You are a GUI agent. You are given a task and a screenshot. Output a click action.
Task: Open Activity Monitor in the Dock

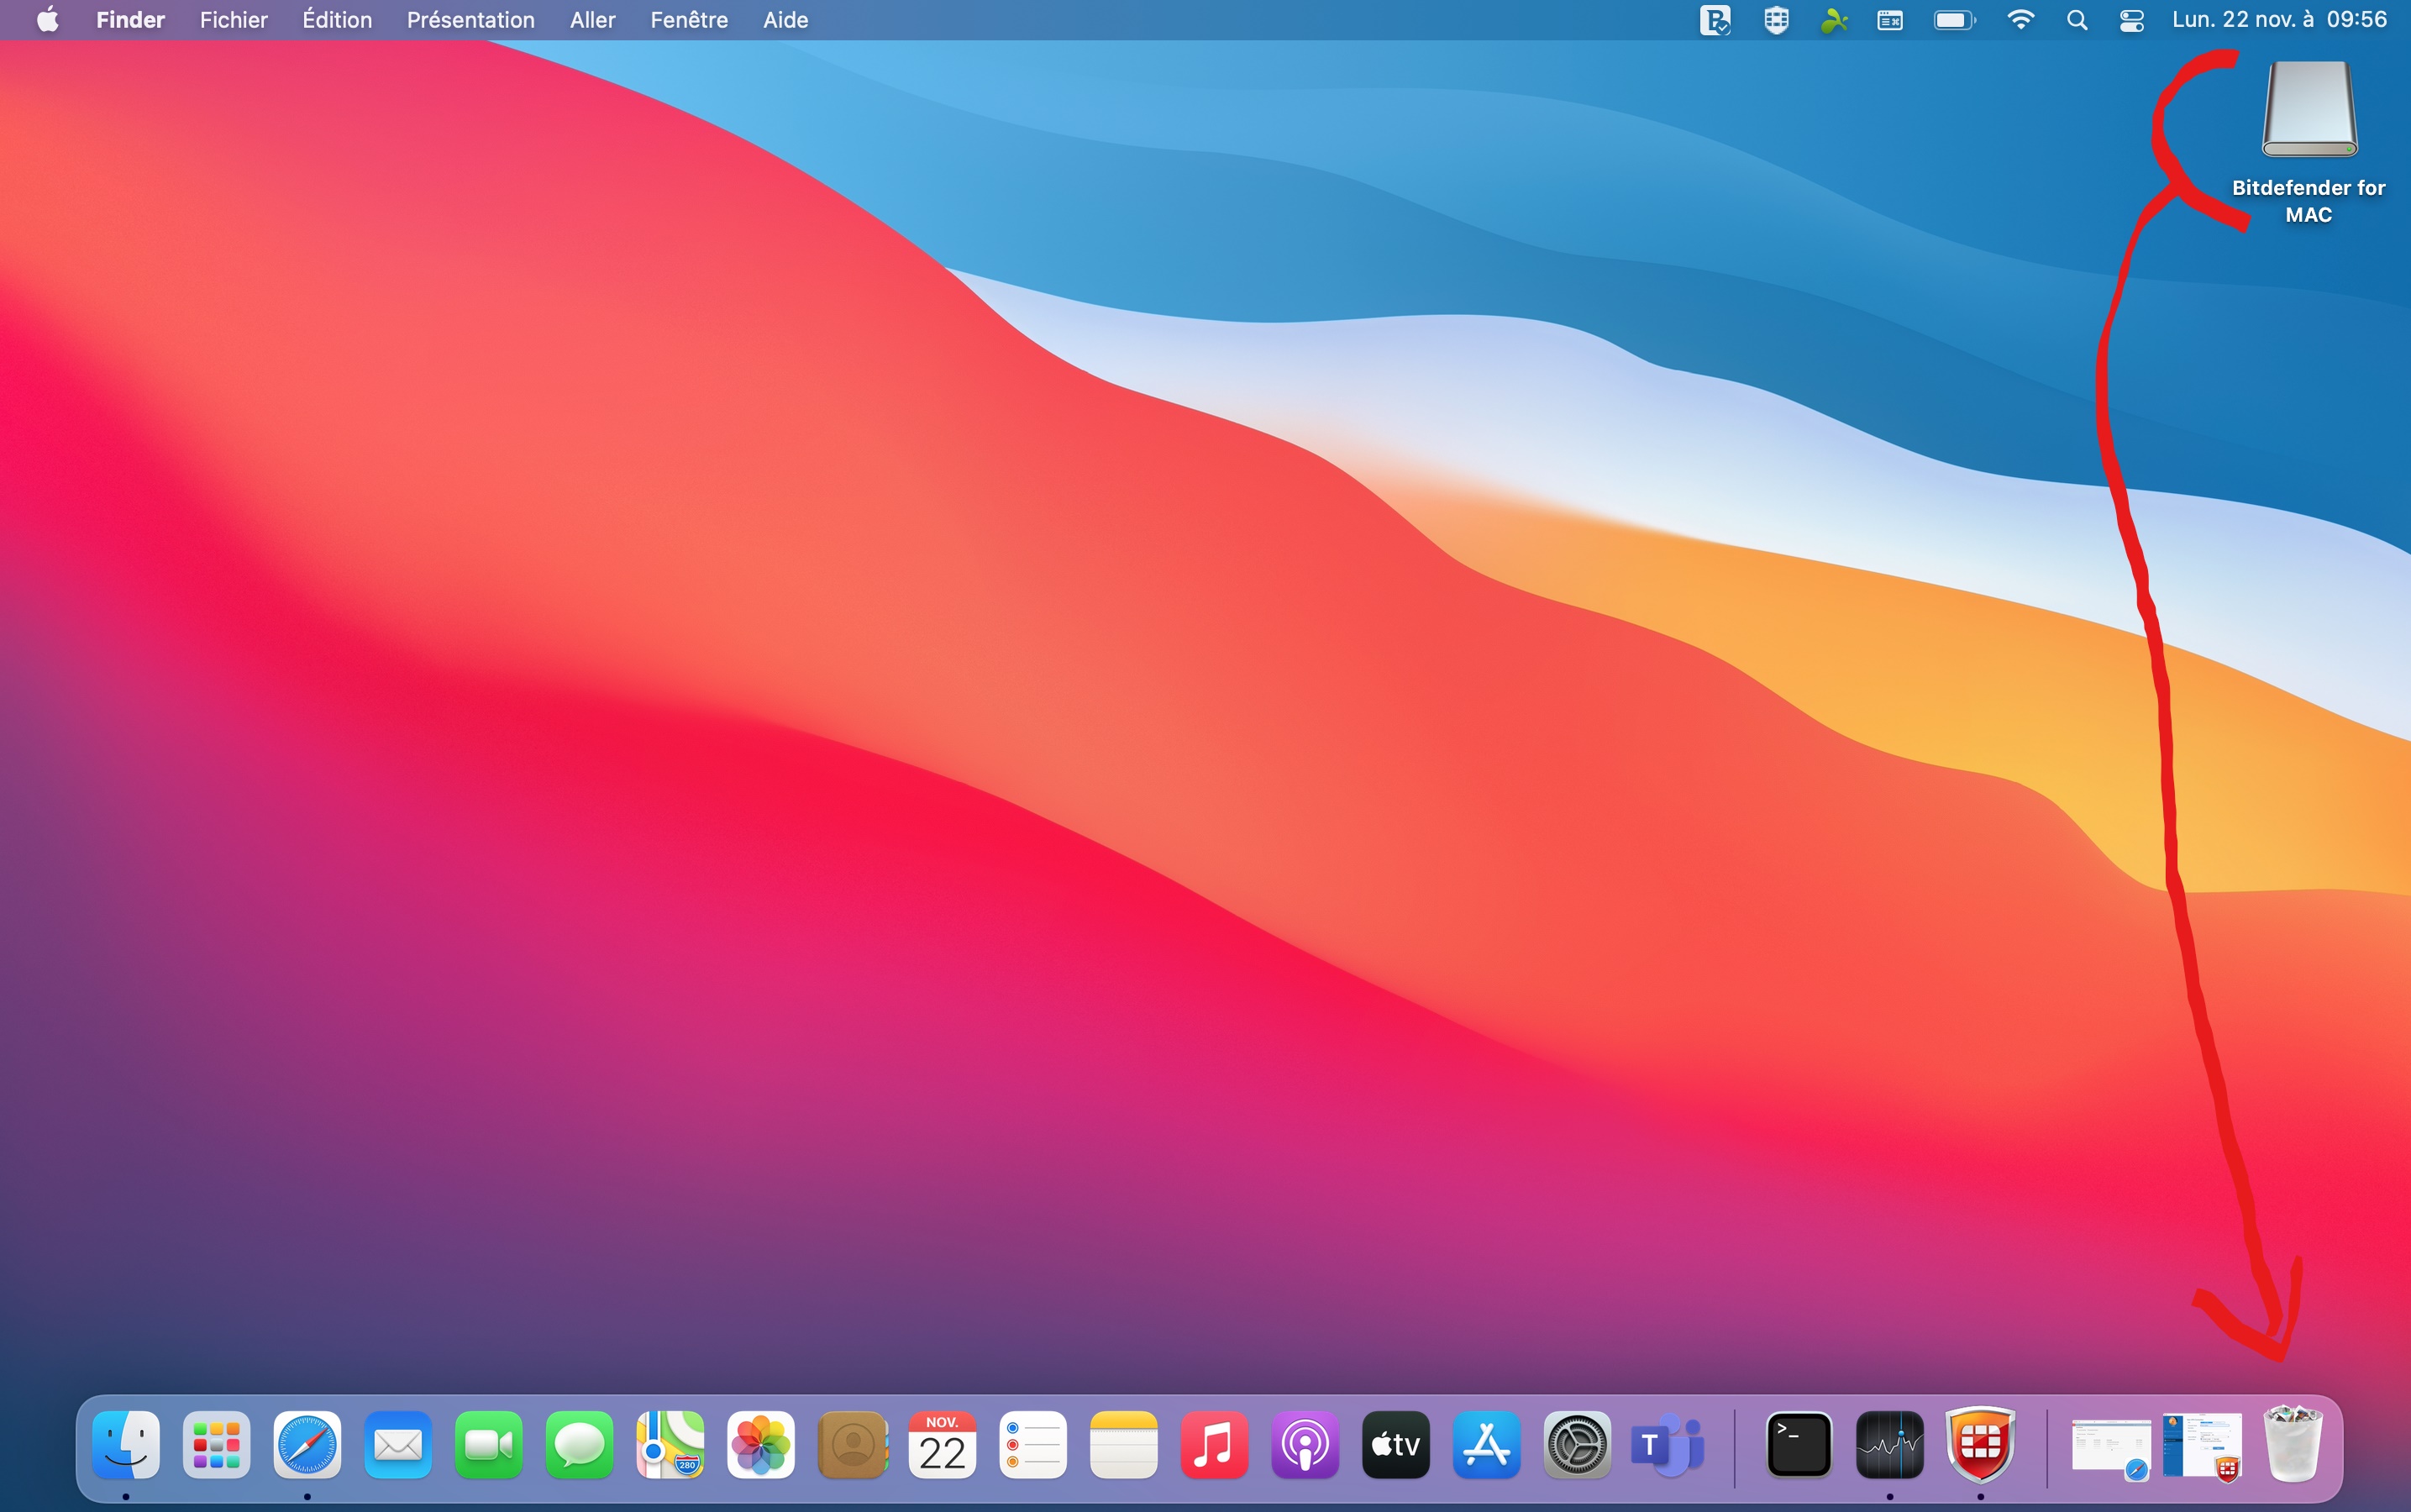click(1889, 1445)
